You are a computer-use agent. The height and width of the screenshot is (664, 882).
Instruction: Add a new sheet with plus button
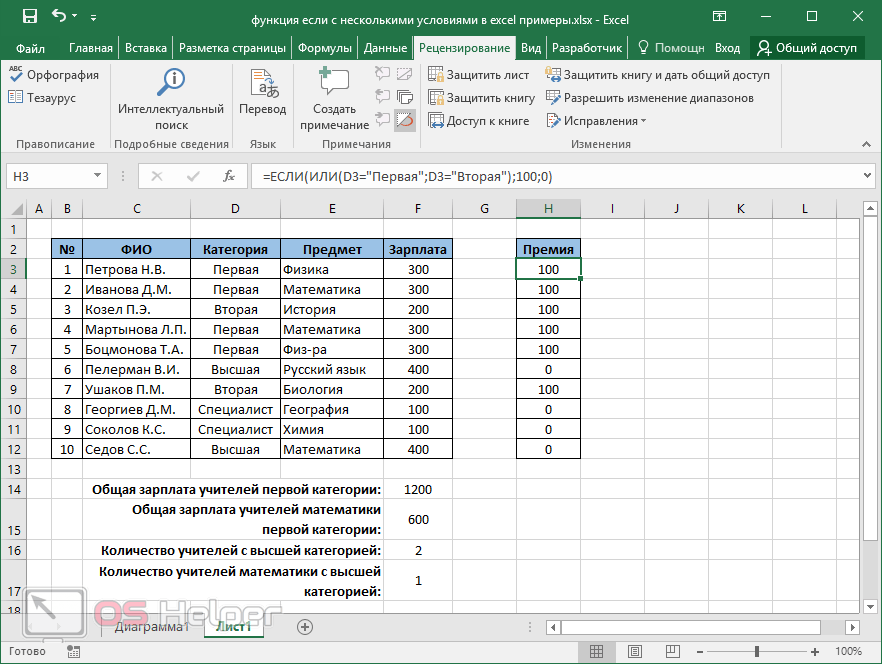point(304,627)
